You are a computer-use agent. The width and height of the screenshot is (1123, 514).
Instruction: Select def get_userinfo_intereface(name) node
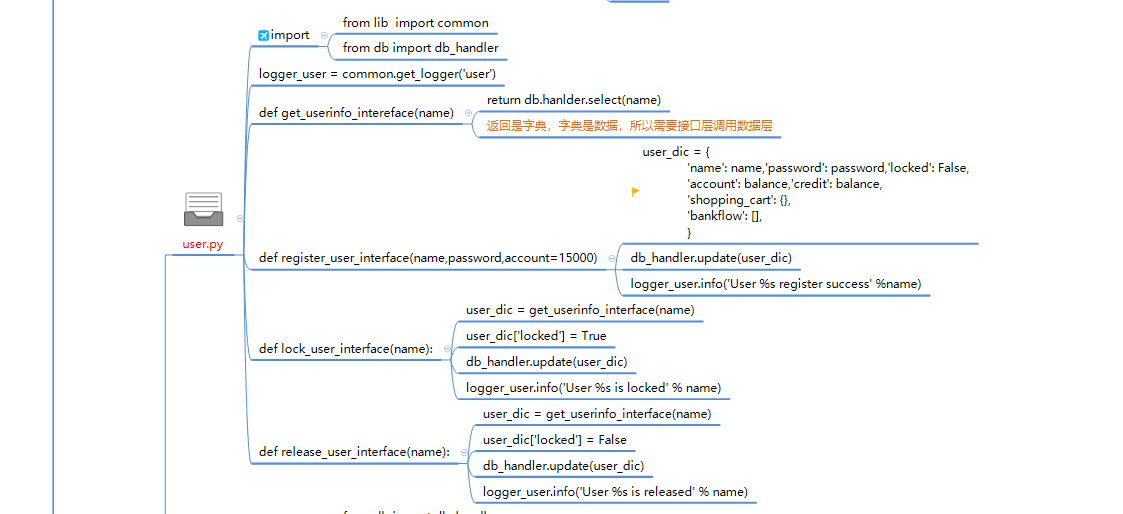pos(356,113)
